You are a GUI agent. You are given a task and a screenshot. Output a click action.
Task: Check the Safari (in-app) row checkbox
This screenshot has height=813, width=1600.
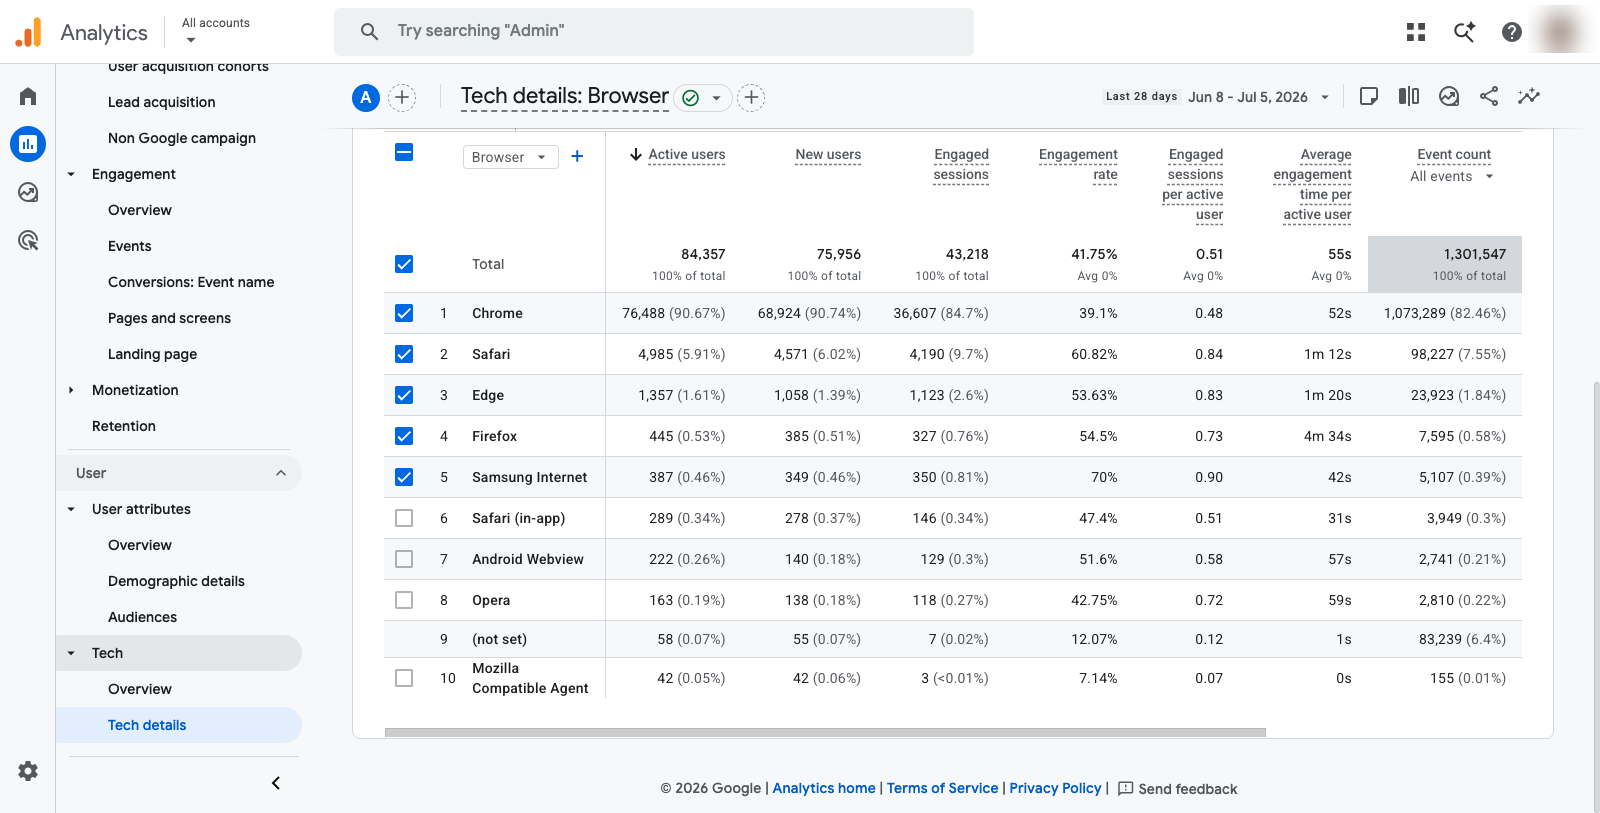pos(404,518)
